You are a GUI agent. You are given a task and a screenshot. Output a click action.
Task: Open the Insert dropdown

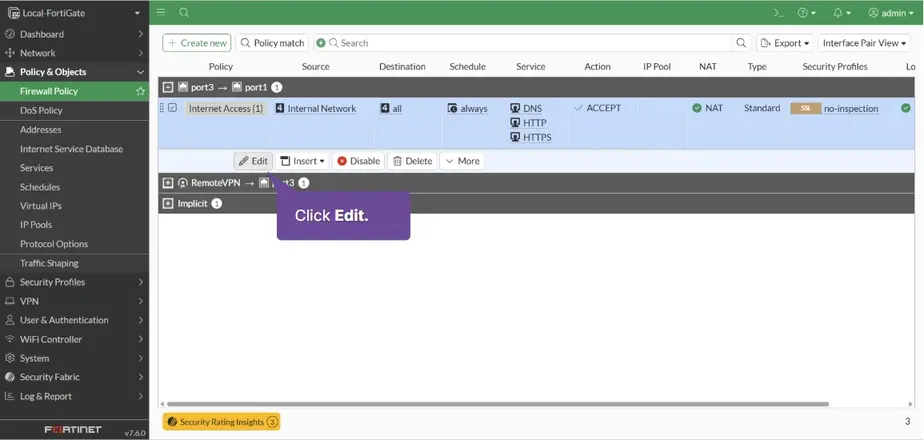tap(302, 161)
